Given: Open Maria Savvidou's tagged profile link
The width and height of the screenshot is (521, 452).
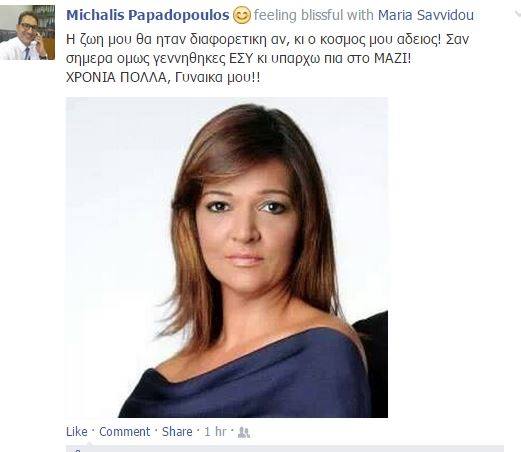Looking at the screenshot, I should tap(426, 15).
